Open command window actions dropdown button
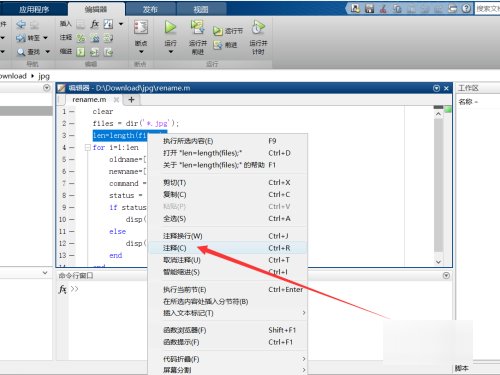The image size is (500, 375). tap(446, 276)
